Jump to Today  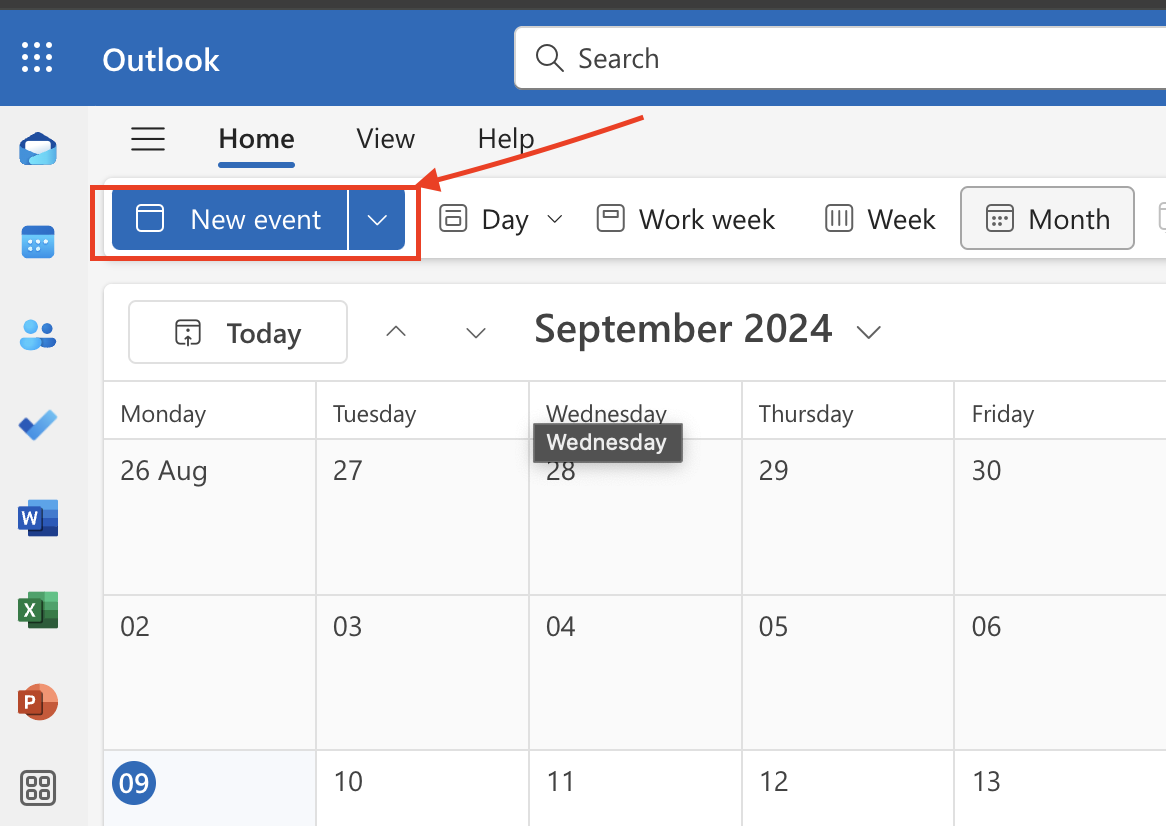click(x=238, y=332)
